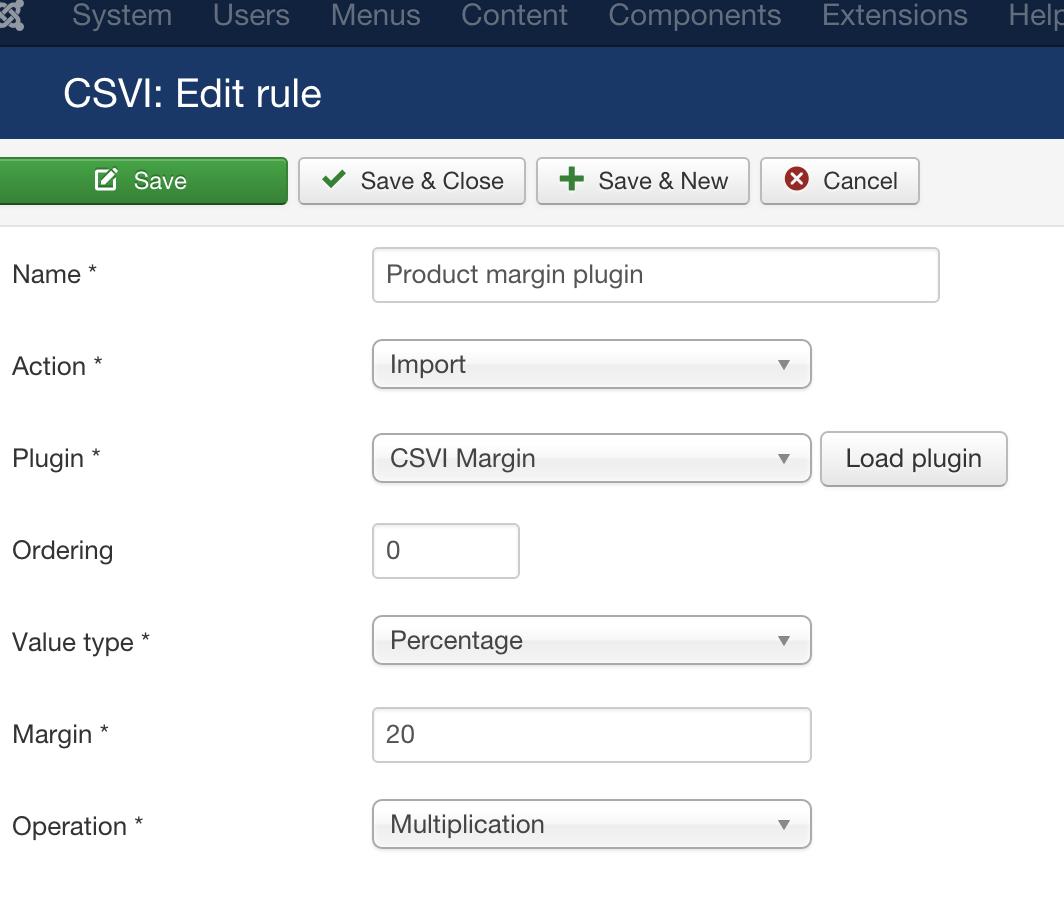Click the Save & New button
Viewport: 1064px width, 899px height.
pos(643,181)
